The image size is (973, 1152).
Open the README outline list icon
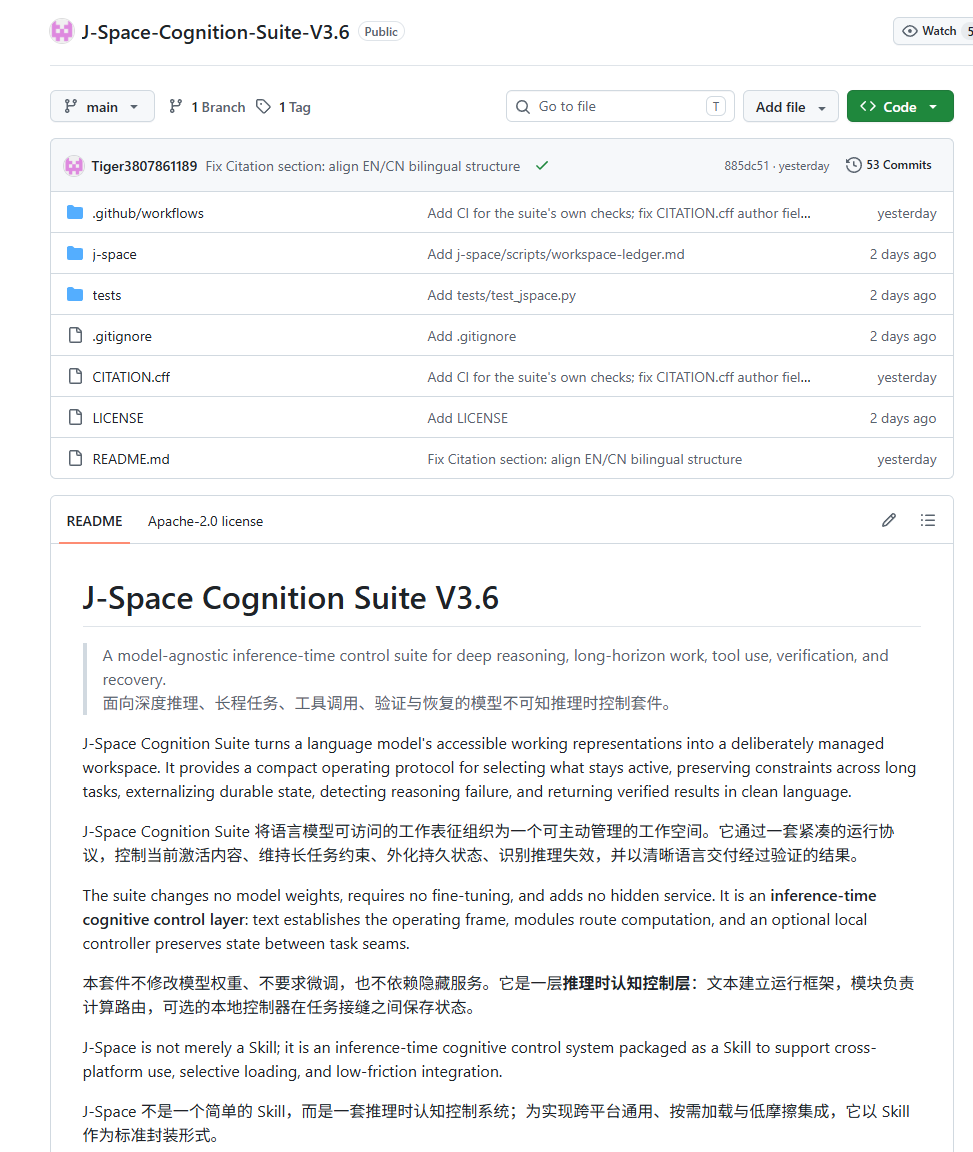click(927, 520)
